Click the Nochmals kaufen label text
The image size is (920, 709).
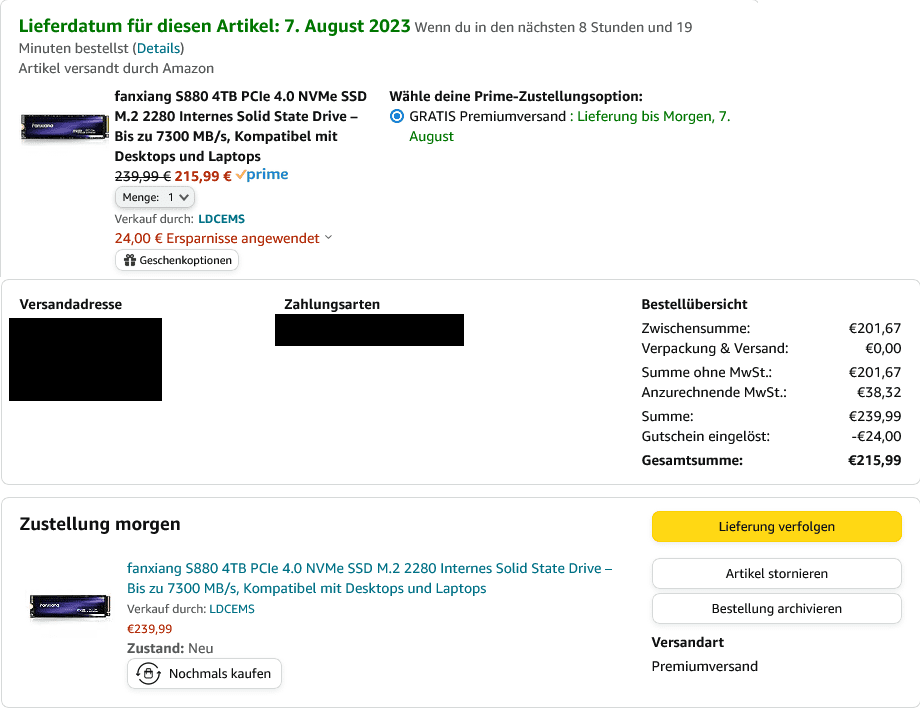point(220,674)
